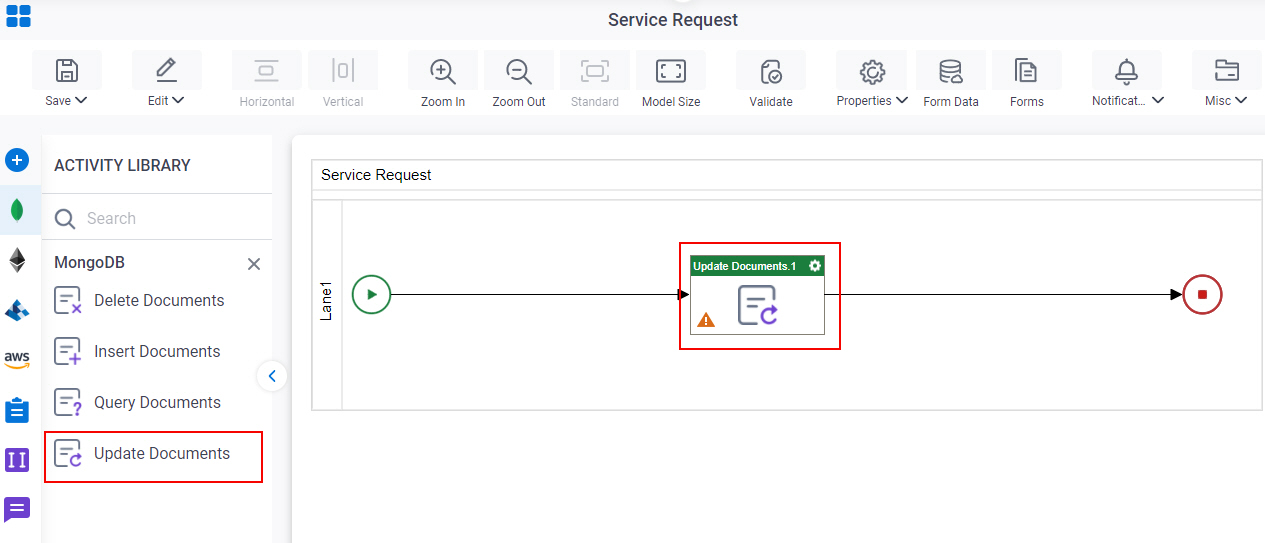The image size is (1265, 543).
Task: Click the Zoom Out magnifier icon
Action: pos(518,71)
